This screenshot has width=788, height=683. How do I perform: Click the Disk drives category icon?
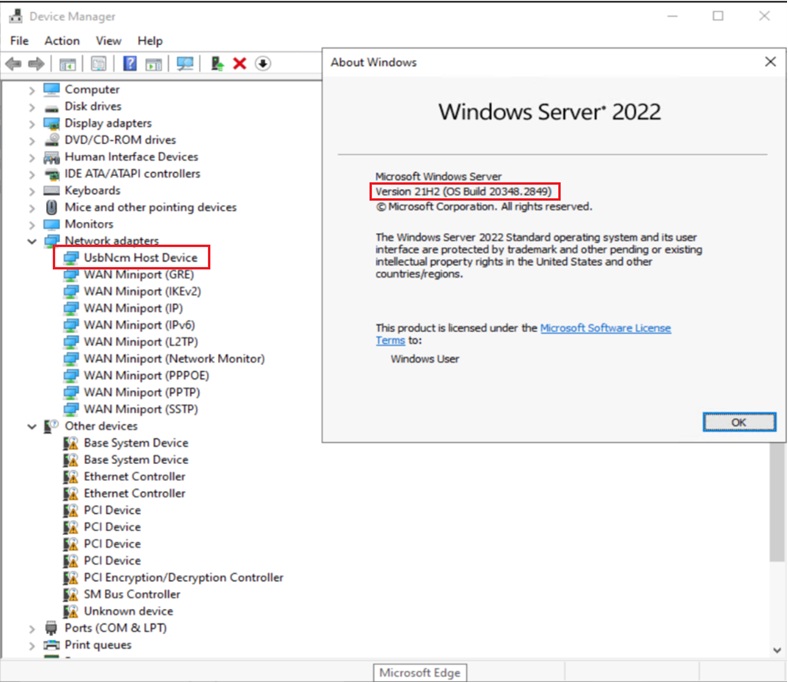[x=51, y=108]
